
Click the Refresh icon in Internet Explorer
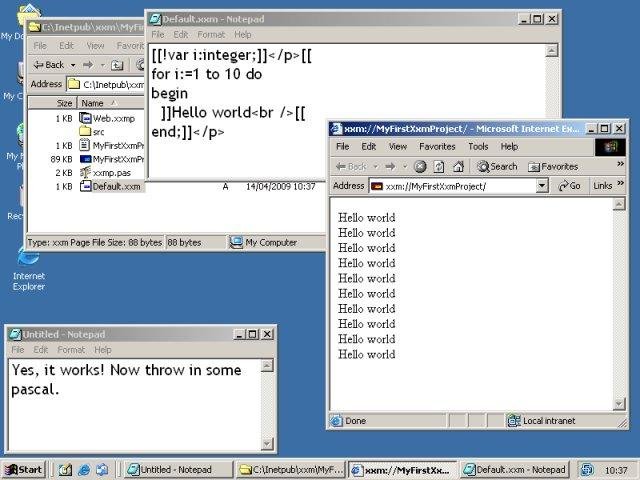click(x=439, y=167)
